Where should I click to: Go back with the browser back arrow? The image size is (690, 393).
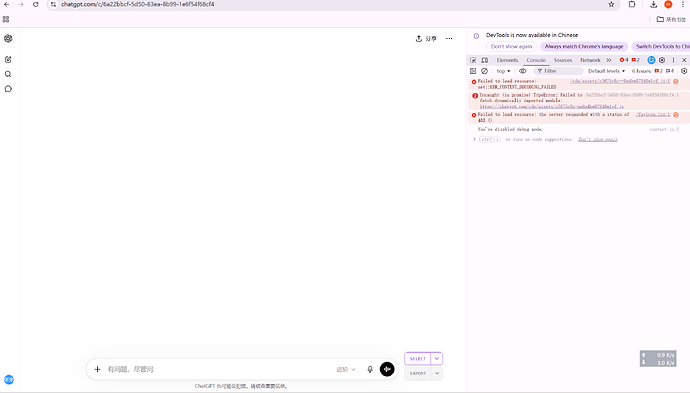(x=7, y=4)
